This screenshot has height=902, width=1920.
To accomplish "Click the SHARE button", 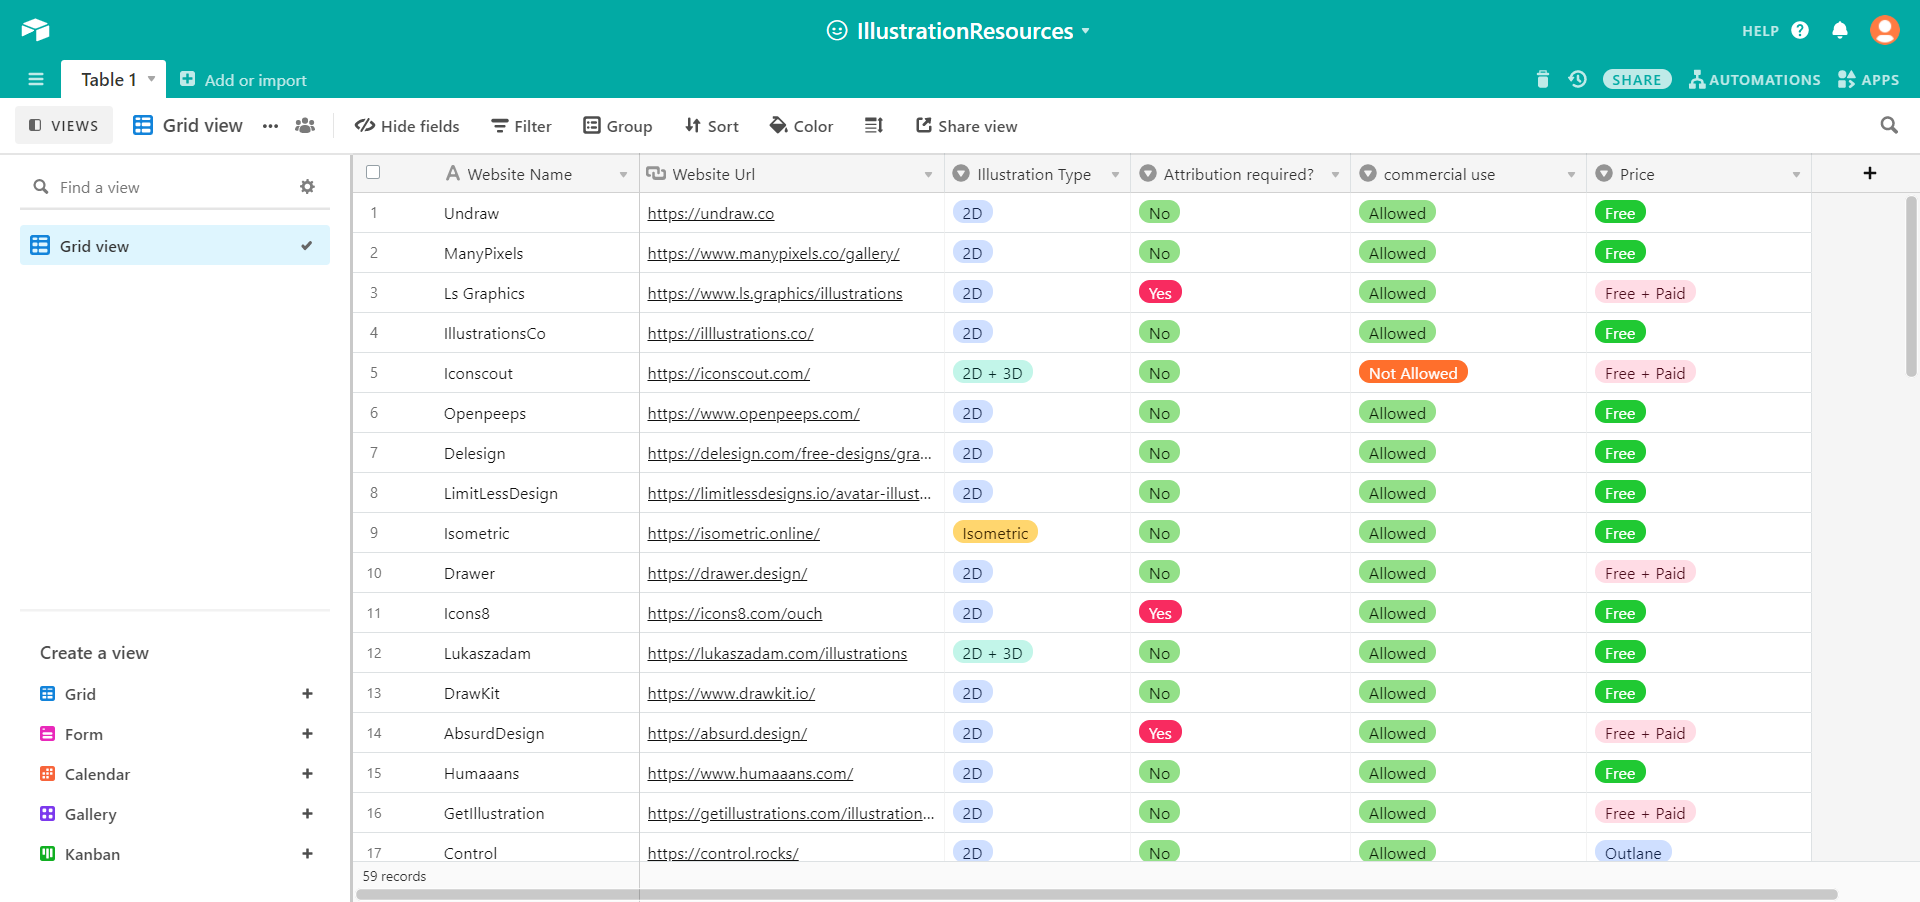I will [1636, 79].
